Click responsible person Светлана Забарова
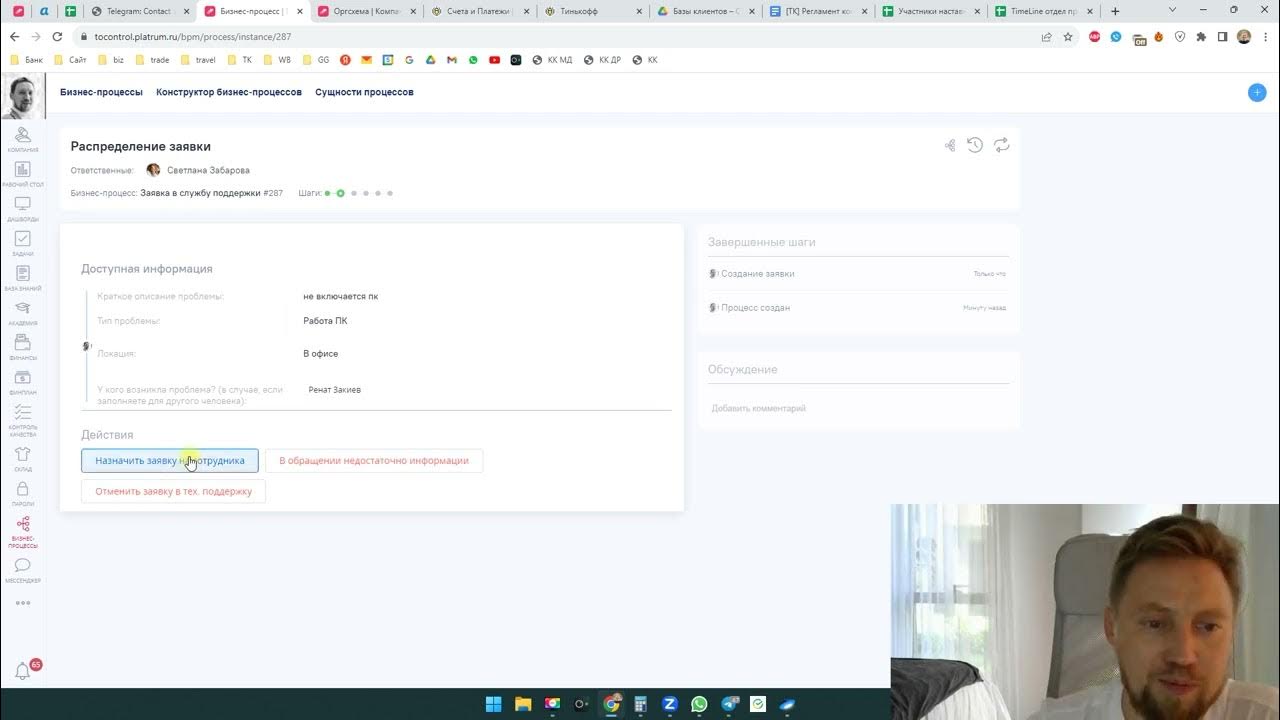Image resolution: width=1280 pixels, height=720 pixels. click(208, 170)
